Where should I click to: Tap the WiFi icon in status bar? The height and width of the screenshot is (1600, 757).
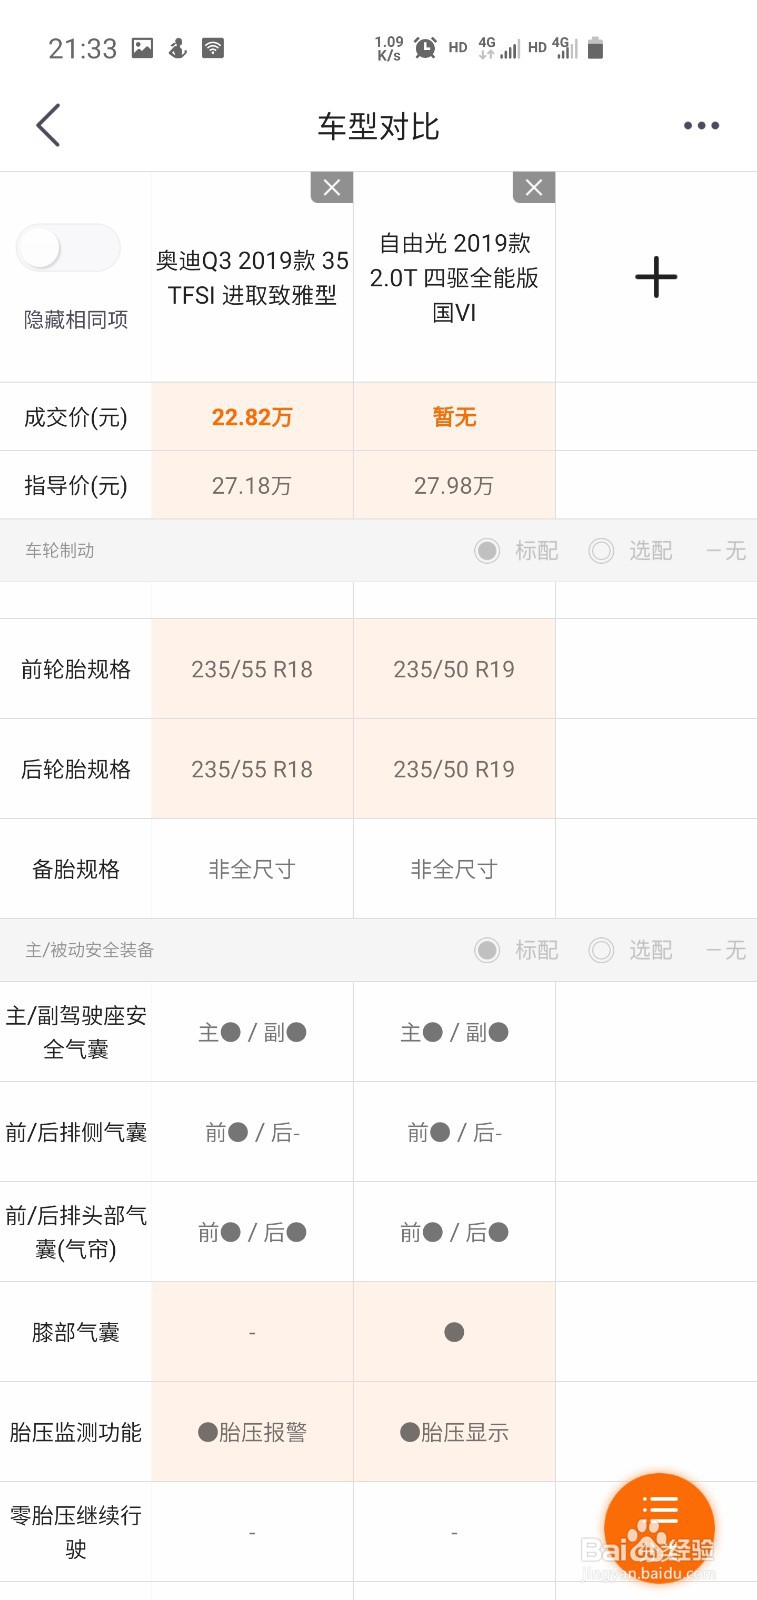coord(213,47)
